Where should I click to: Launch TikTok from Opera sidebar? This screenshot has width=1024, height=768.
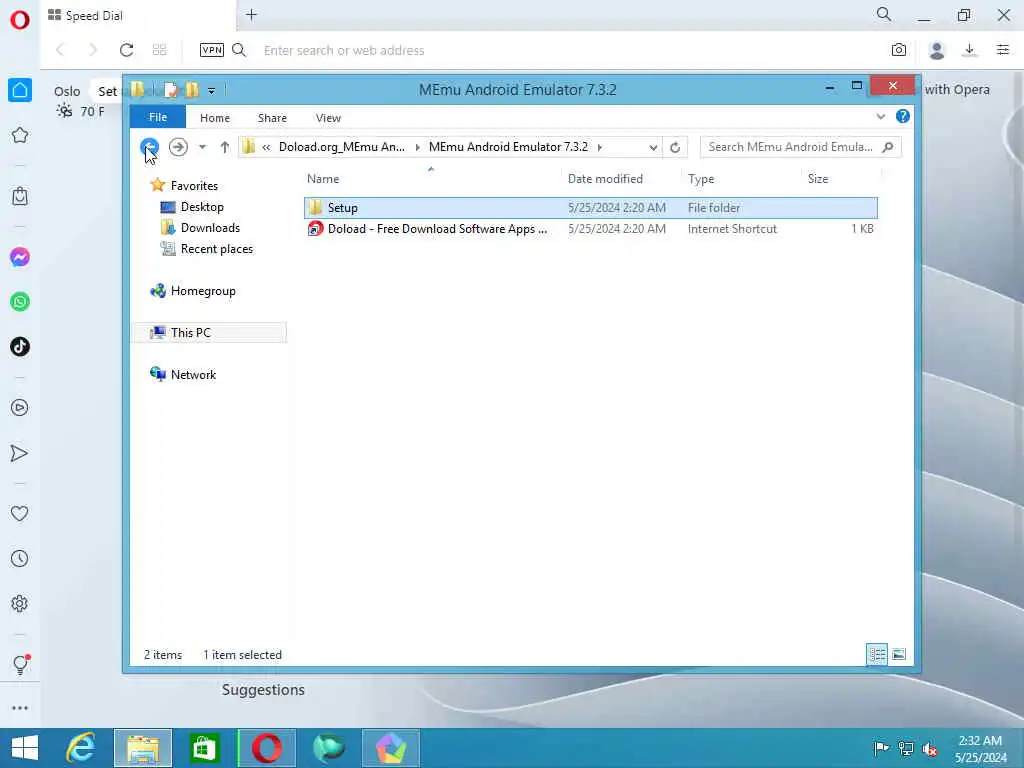(x=20, y=347)
